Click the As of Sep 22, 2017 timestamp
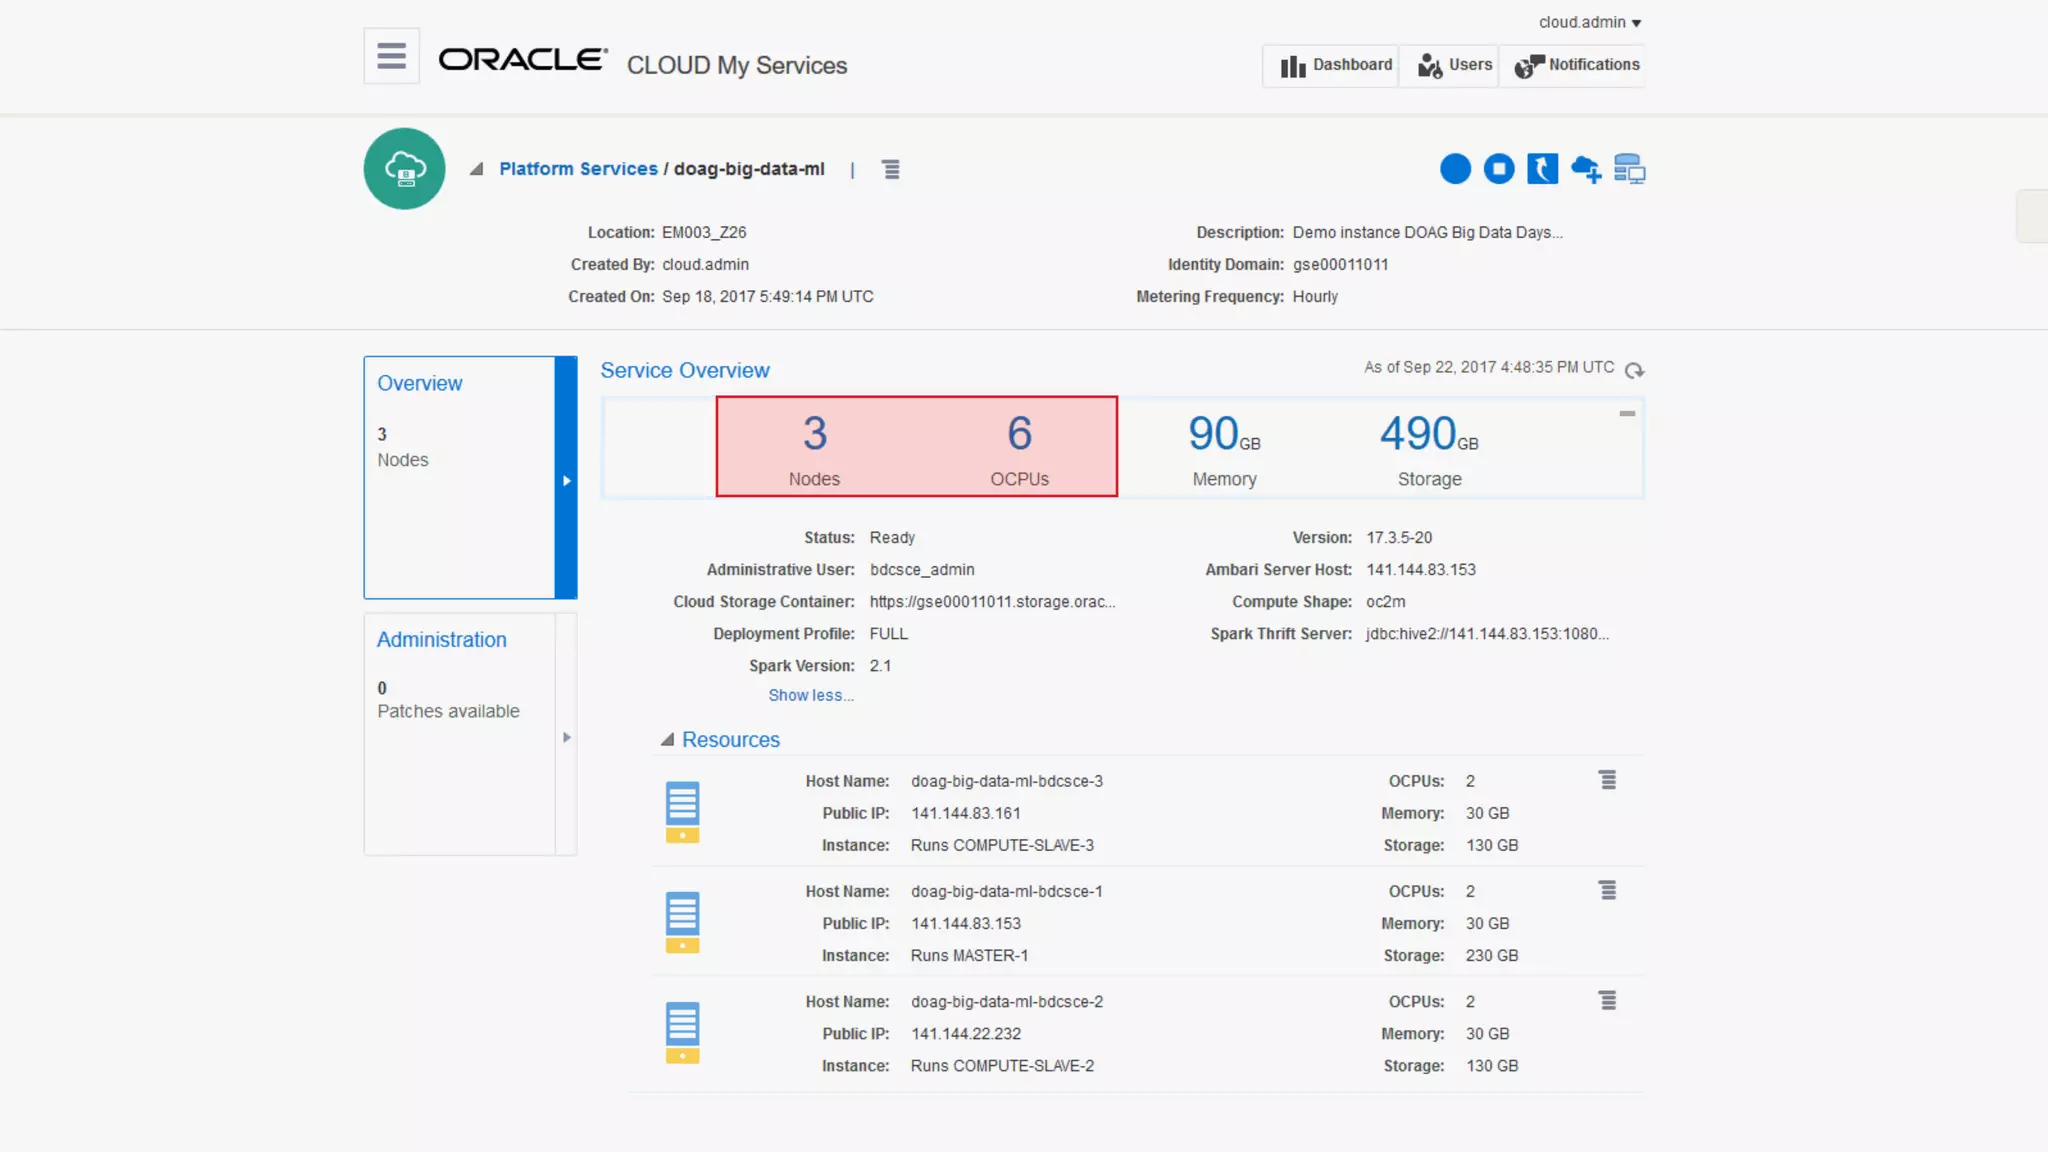 point(1488,367)
